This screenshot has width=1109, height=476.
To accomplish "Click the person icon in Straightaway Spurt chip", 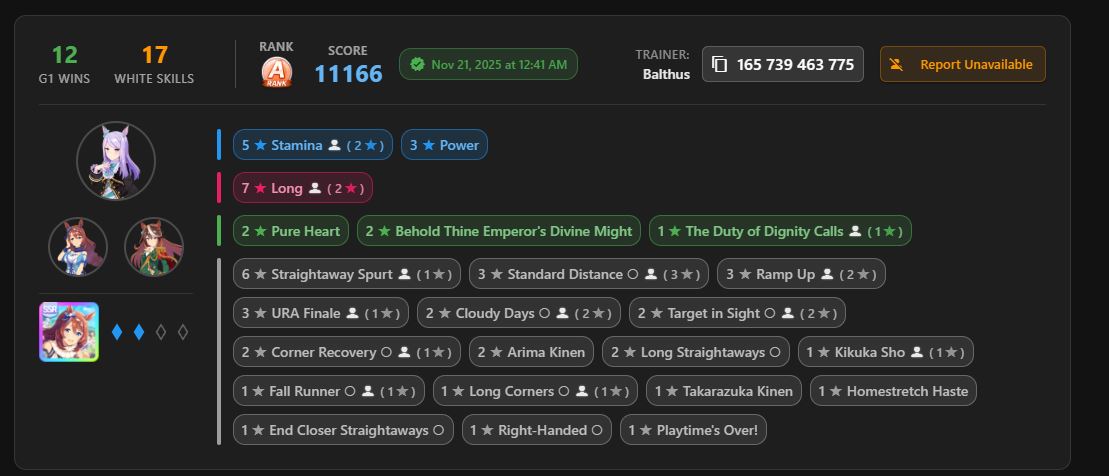I will 405,274.
